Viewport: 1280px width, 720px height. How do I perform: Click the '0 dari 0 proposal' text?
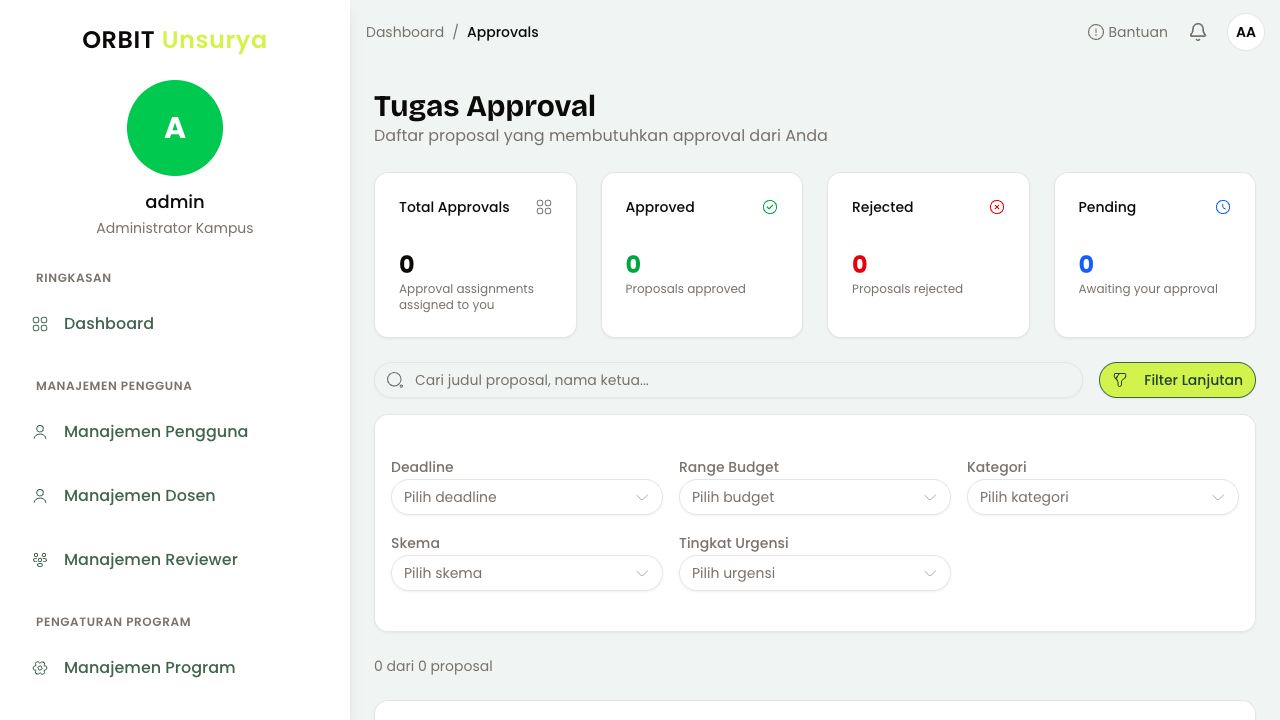pos(433,666)
